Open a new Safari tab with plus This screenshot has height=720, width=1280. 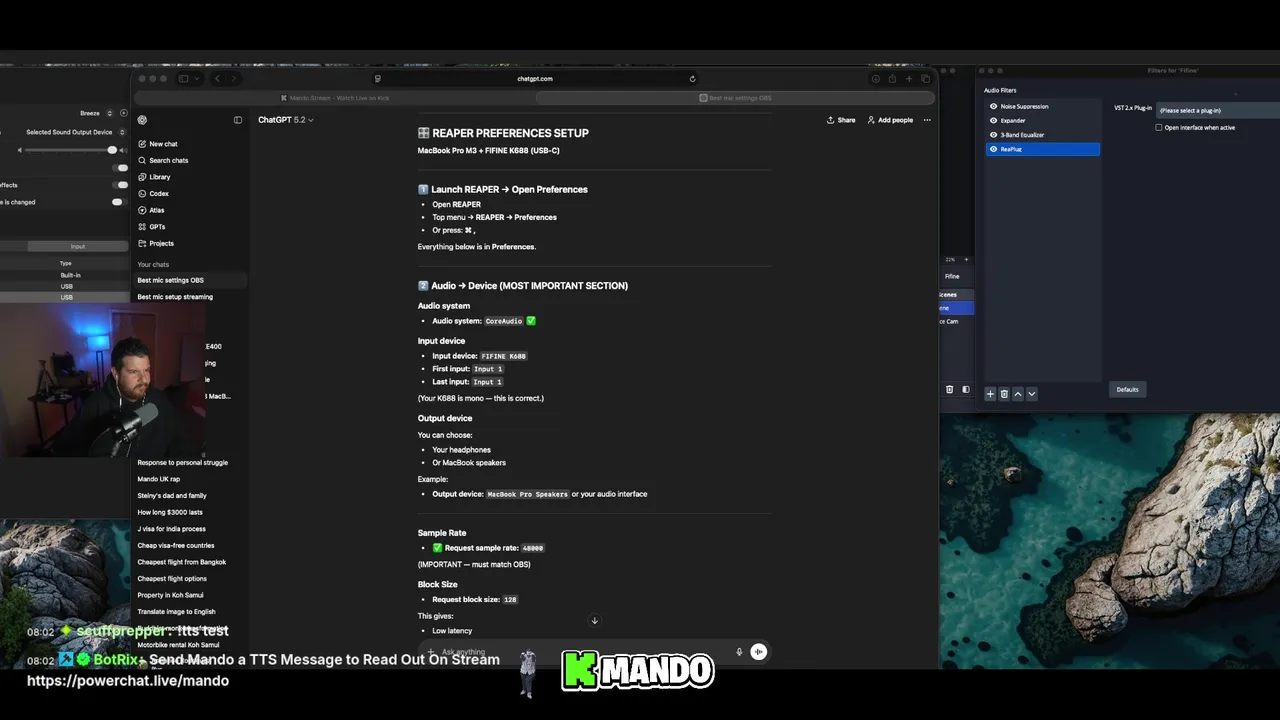tap(909, 79)
